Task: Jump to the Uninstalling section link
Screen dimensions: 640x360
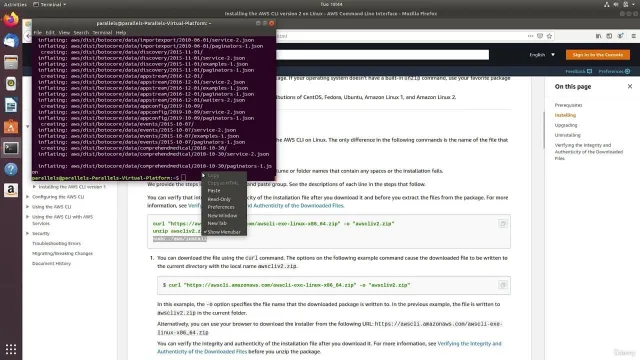Action: click(x=567, y=135)
